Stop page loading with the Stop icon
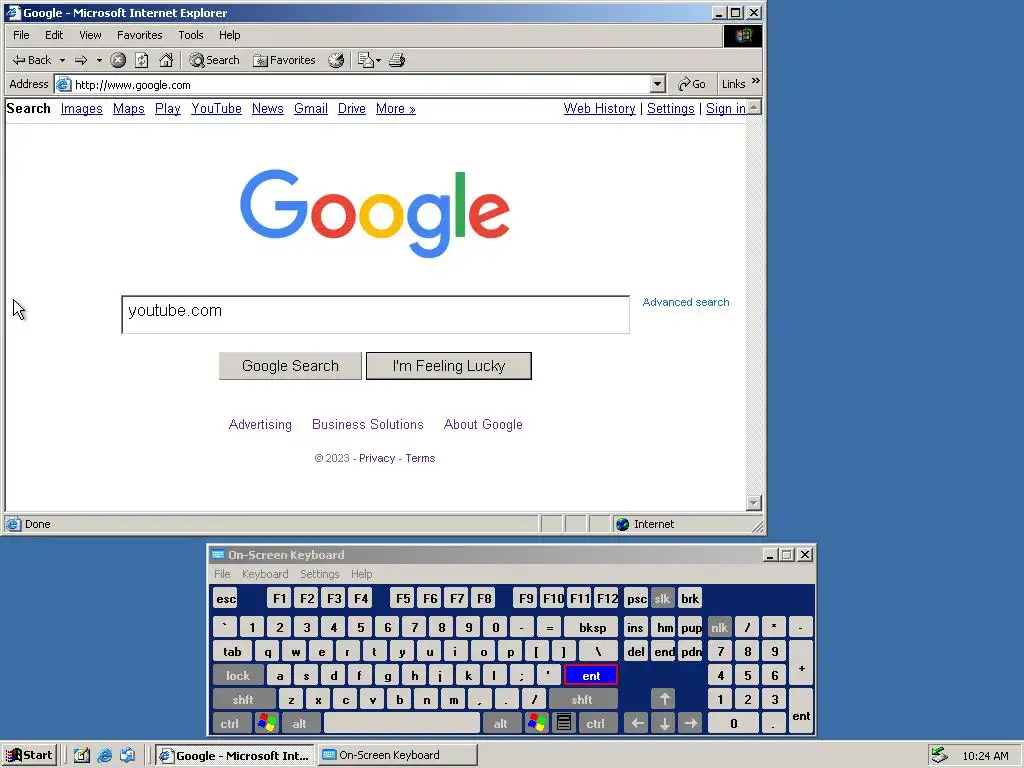The image size is (1024, 768). click(x=118, y=60)
